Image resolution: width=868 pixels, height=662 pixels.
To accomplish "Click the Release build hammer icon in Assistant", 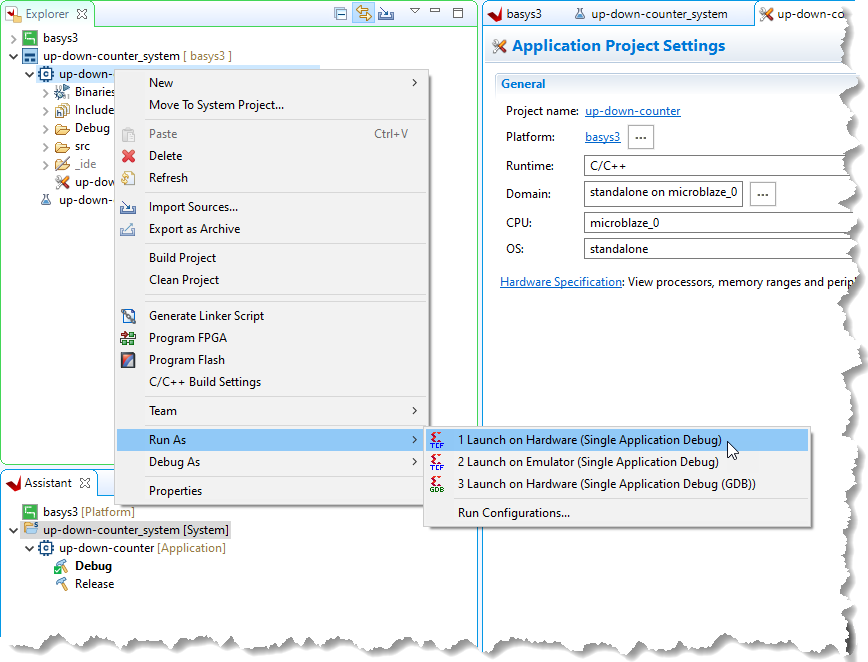I will tap(61, 584).
